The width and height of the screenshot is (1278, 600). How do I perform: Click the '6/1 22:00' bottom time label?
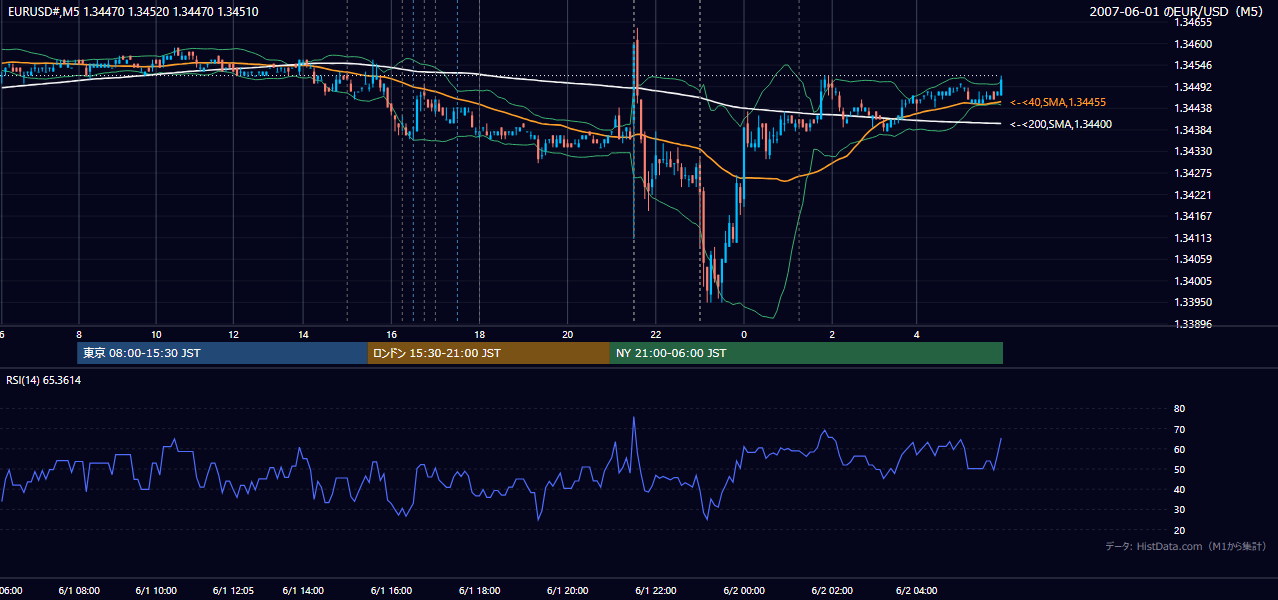655,591
